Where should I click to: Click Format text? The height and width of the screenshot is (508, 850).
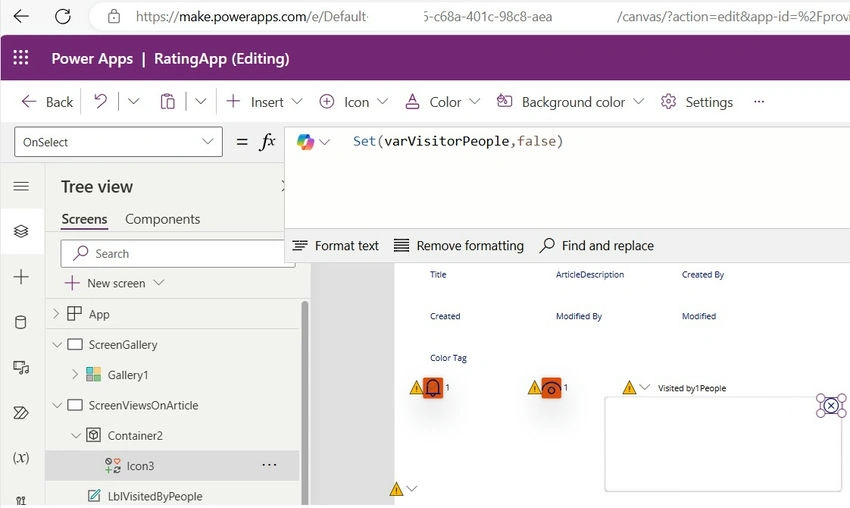(x=335, y=246)
